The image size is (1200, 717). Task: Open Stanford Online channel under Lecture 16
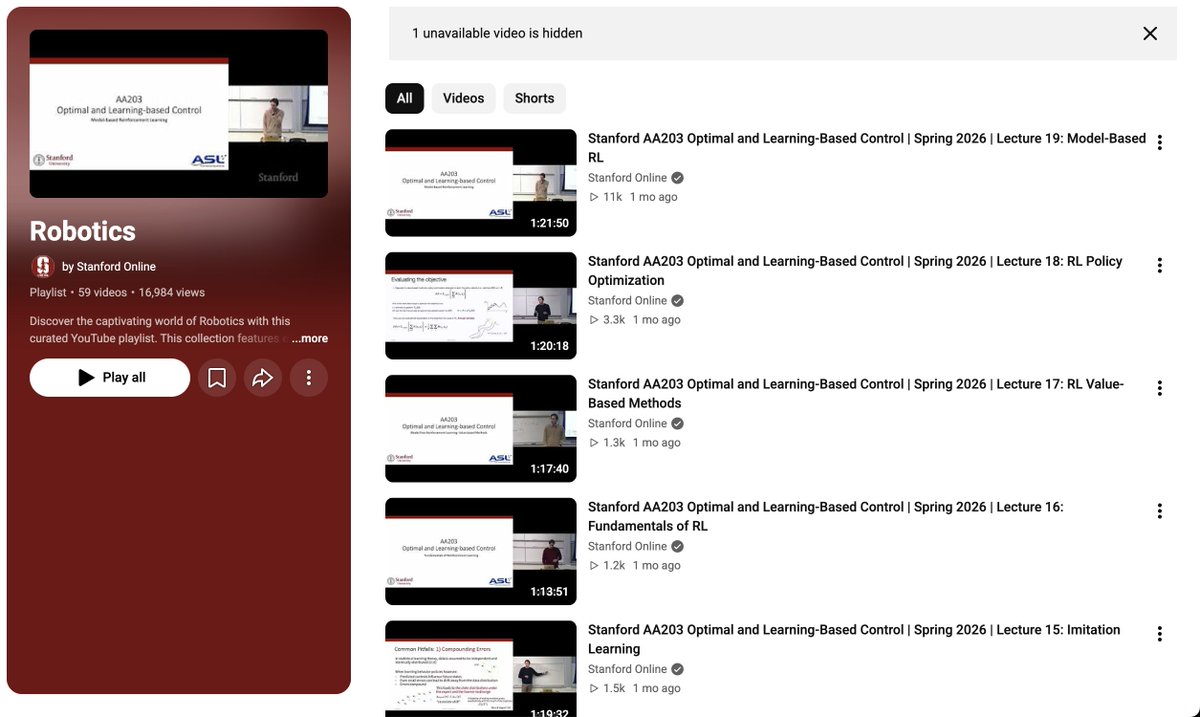[627, 547]
